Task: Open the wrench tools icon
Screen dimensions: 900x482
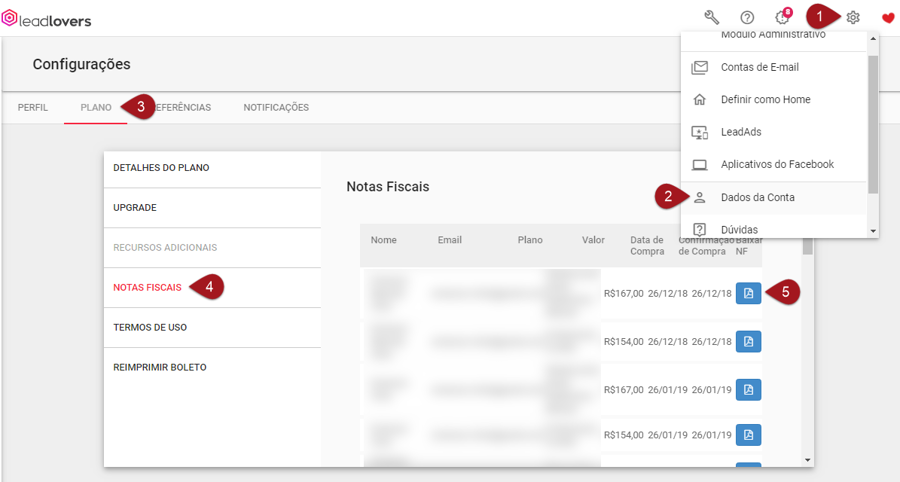Action: coord(712,17)
